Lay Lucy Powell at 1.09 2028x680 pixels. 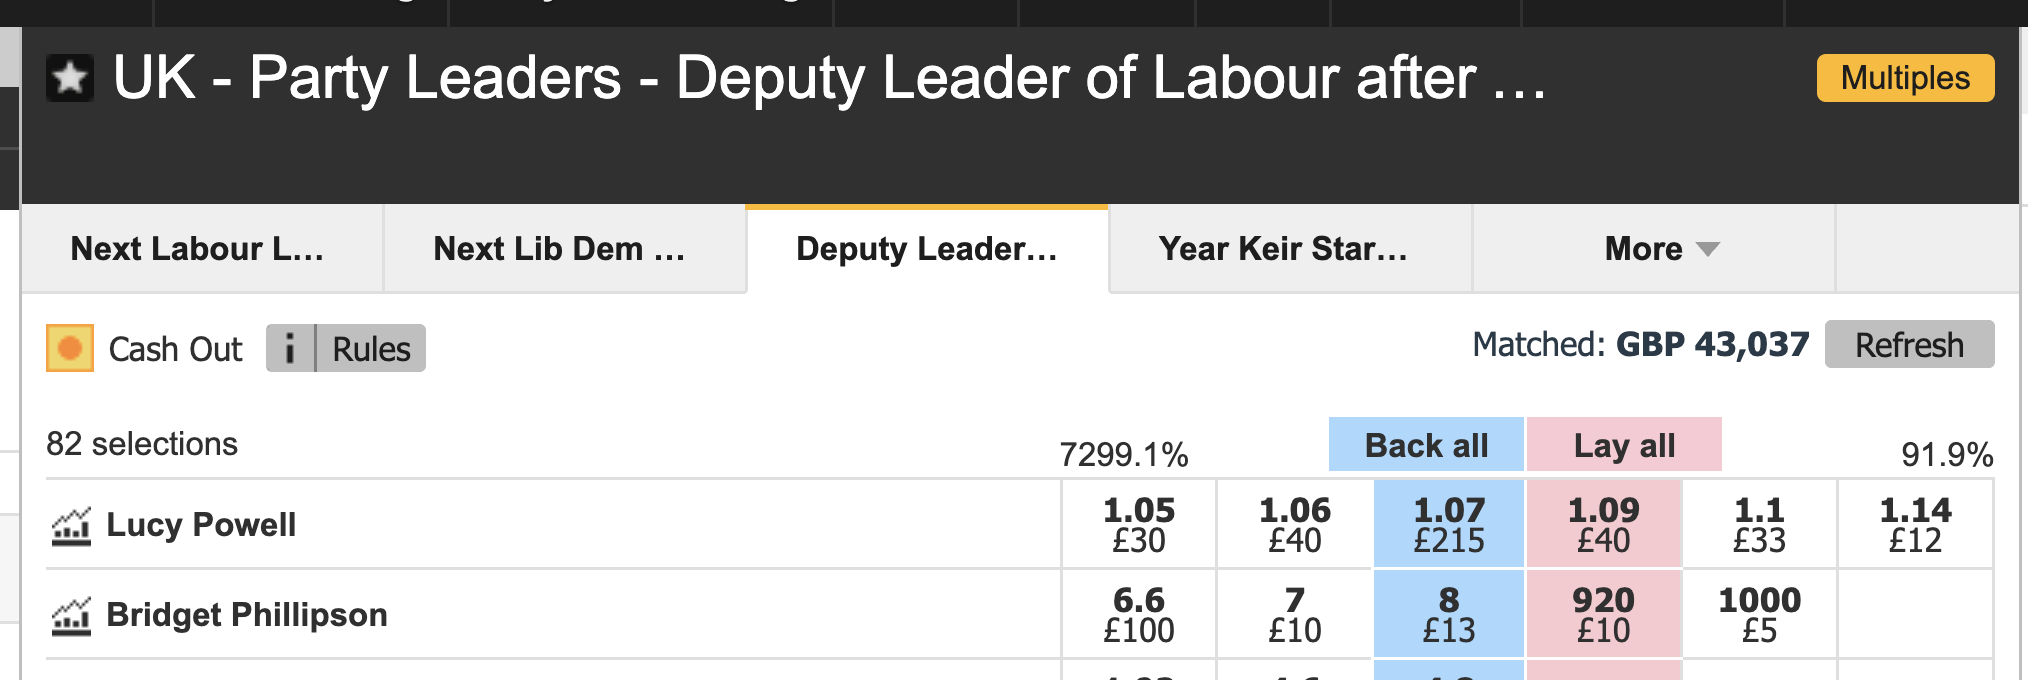(1604, 524)
